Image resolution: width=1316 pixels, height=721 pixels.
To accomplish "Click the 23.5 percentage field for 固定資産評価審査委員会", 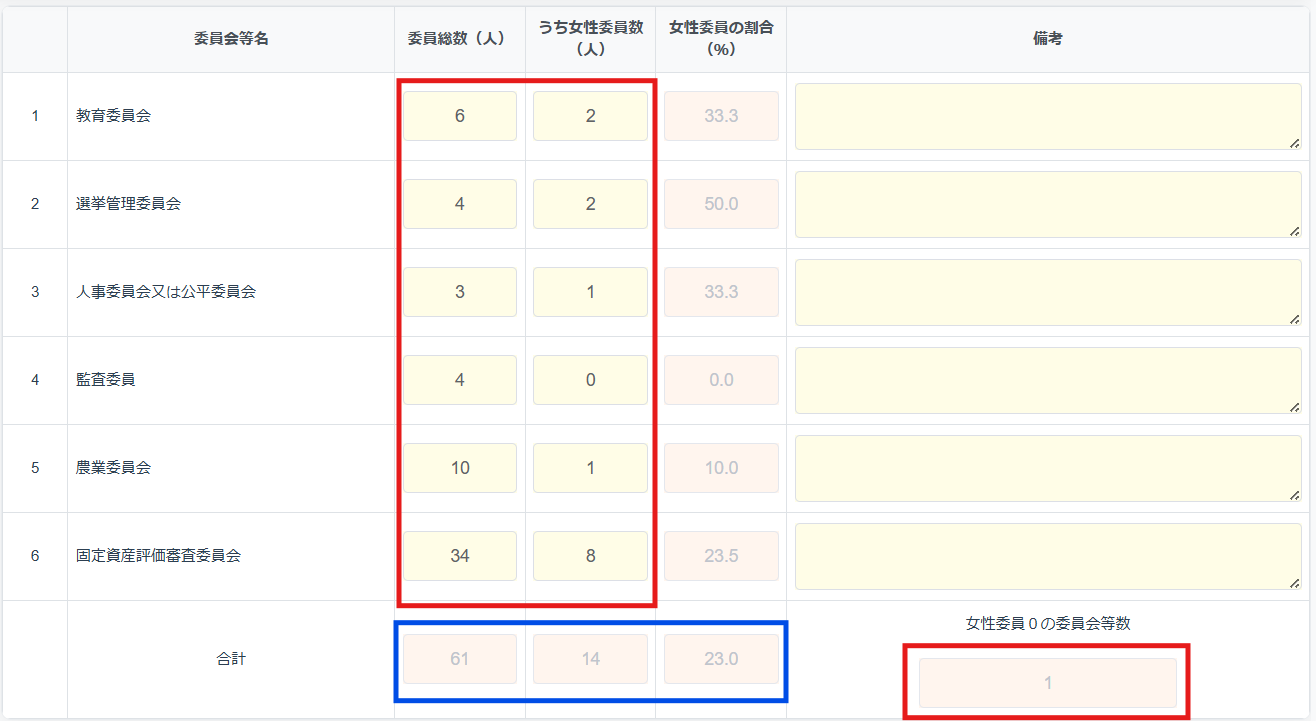I will click(721, 556).
